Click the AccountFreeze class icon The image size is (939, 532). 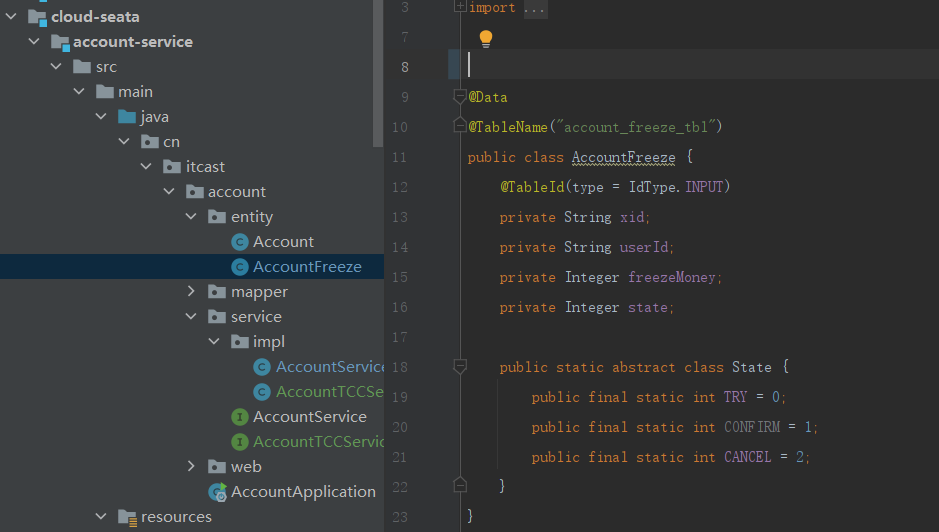pos(240,267)
